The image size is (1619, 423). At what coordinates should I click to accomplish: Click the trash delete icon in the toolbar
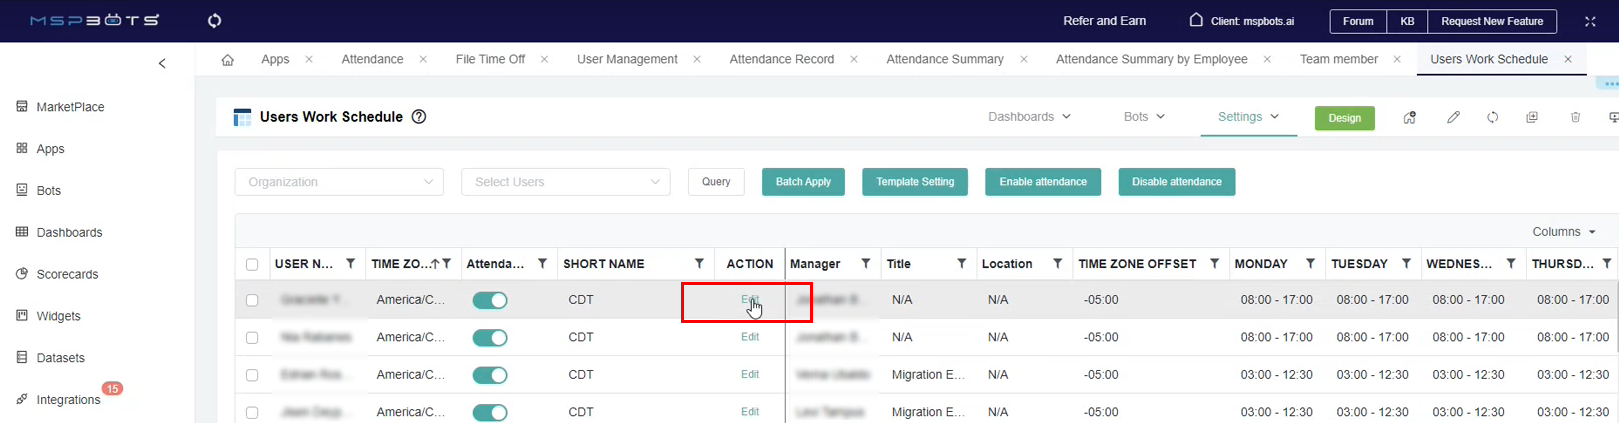pos(1575,118)
